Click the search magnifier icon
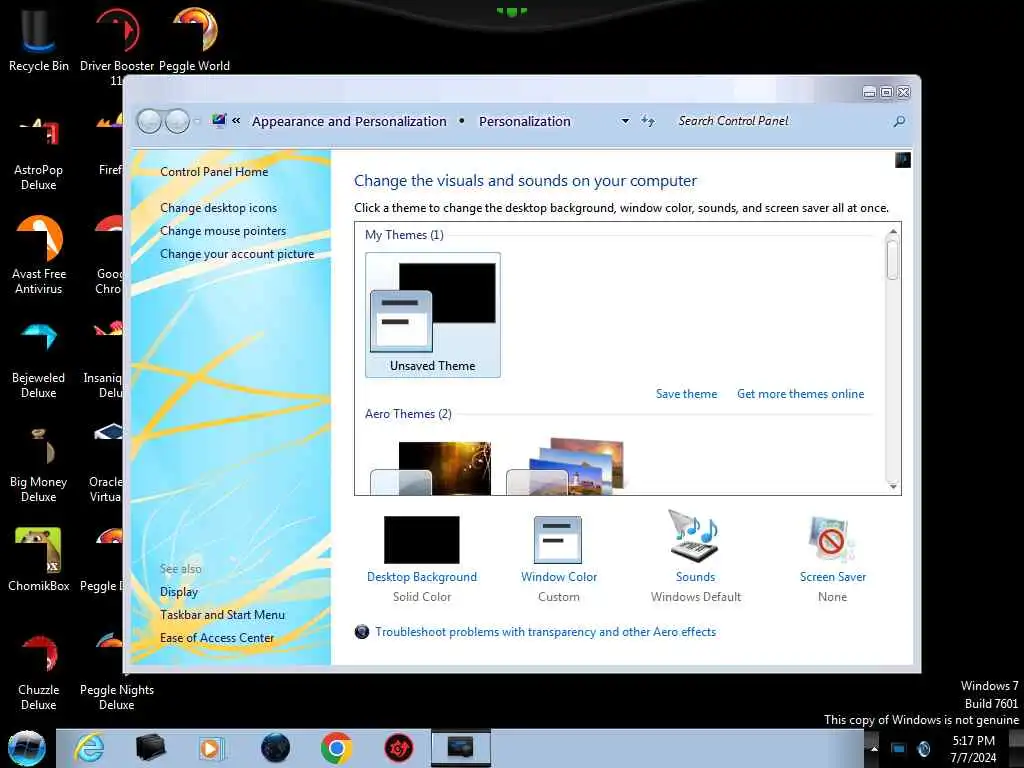This screenshot has width=1024, height=768. click(899, 121)
